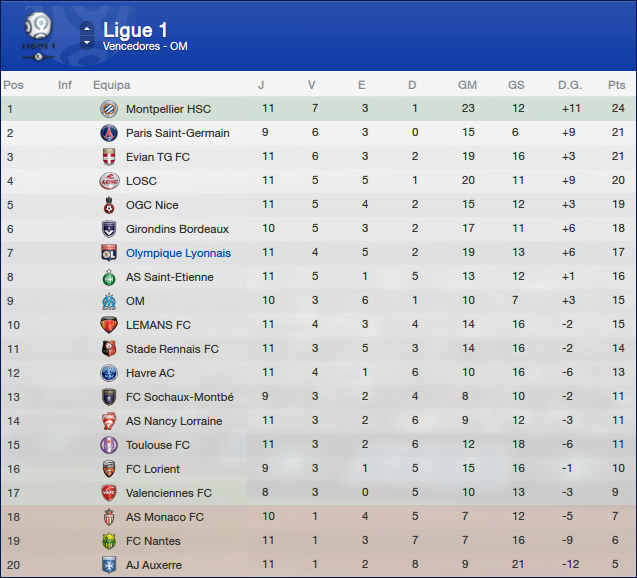Viewport: 637px width, 578px height.
Task: Click the Stade Rennais FC crest
Action: (108, 349)
